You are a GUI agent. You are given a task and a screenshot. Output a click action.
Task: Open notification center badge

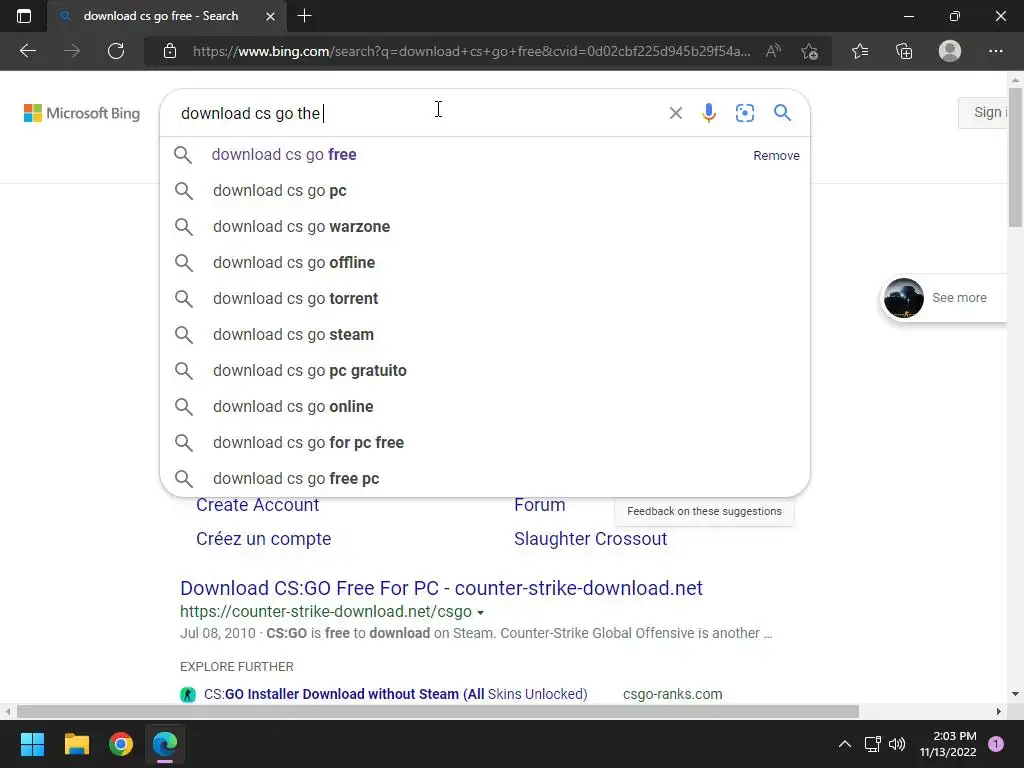996,744
